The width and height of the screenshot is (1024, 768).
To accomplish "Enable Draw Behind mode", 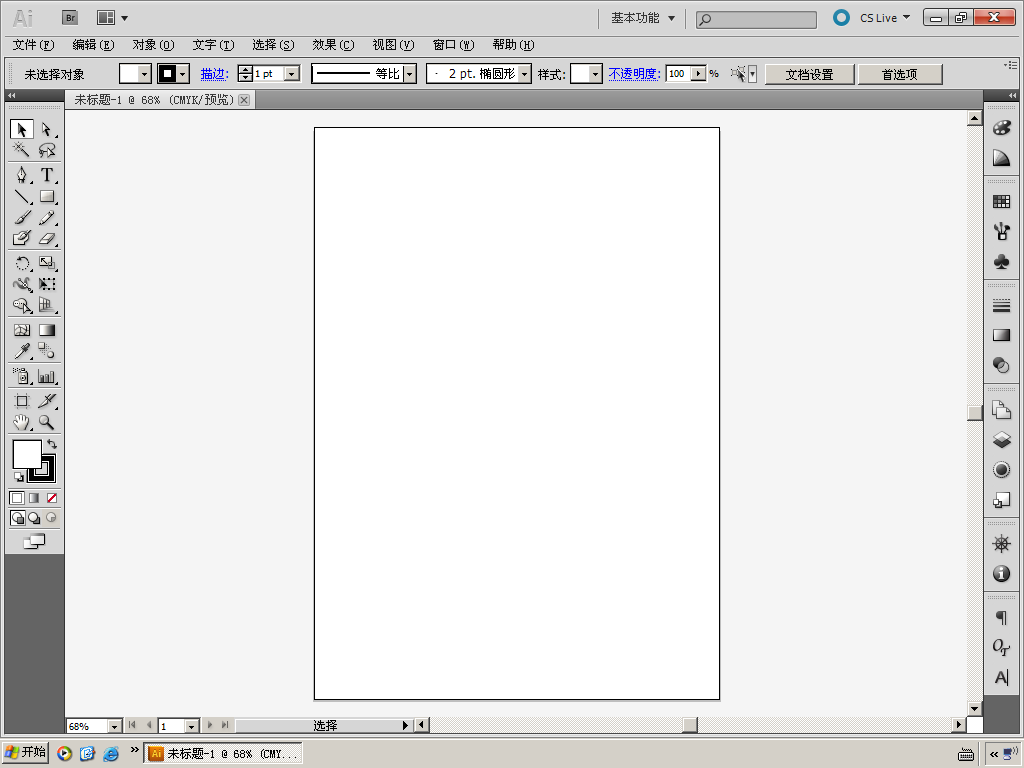I will pos(34,518).
